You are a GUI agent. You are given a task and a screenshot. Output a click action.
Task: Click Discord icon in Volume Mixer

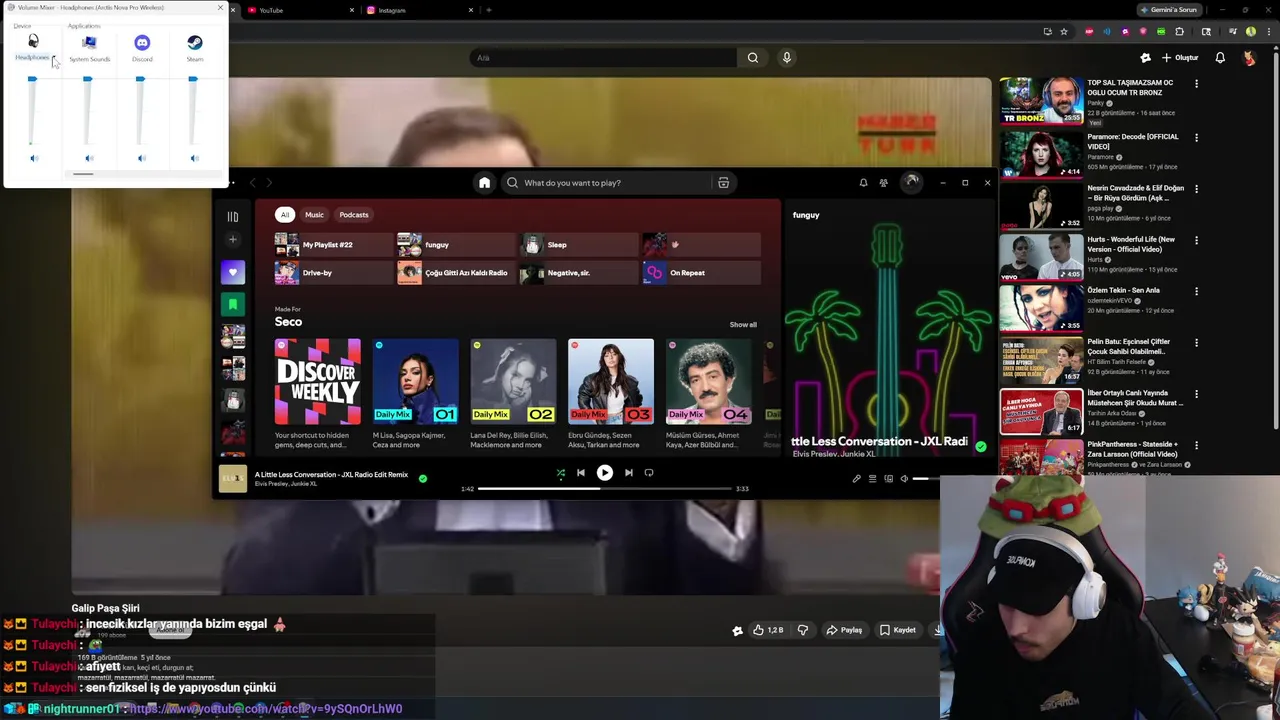142,42
